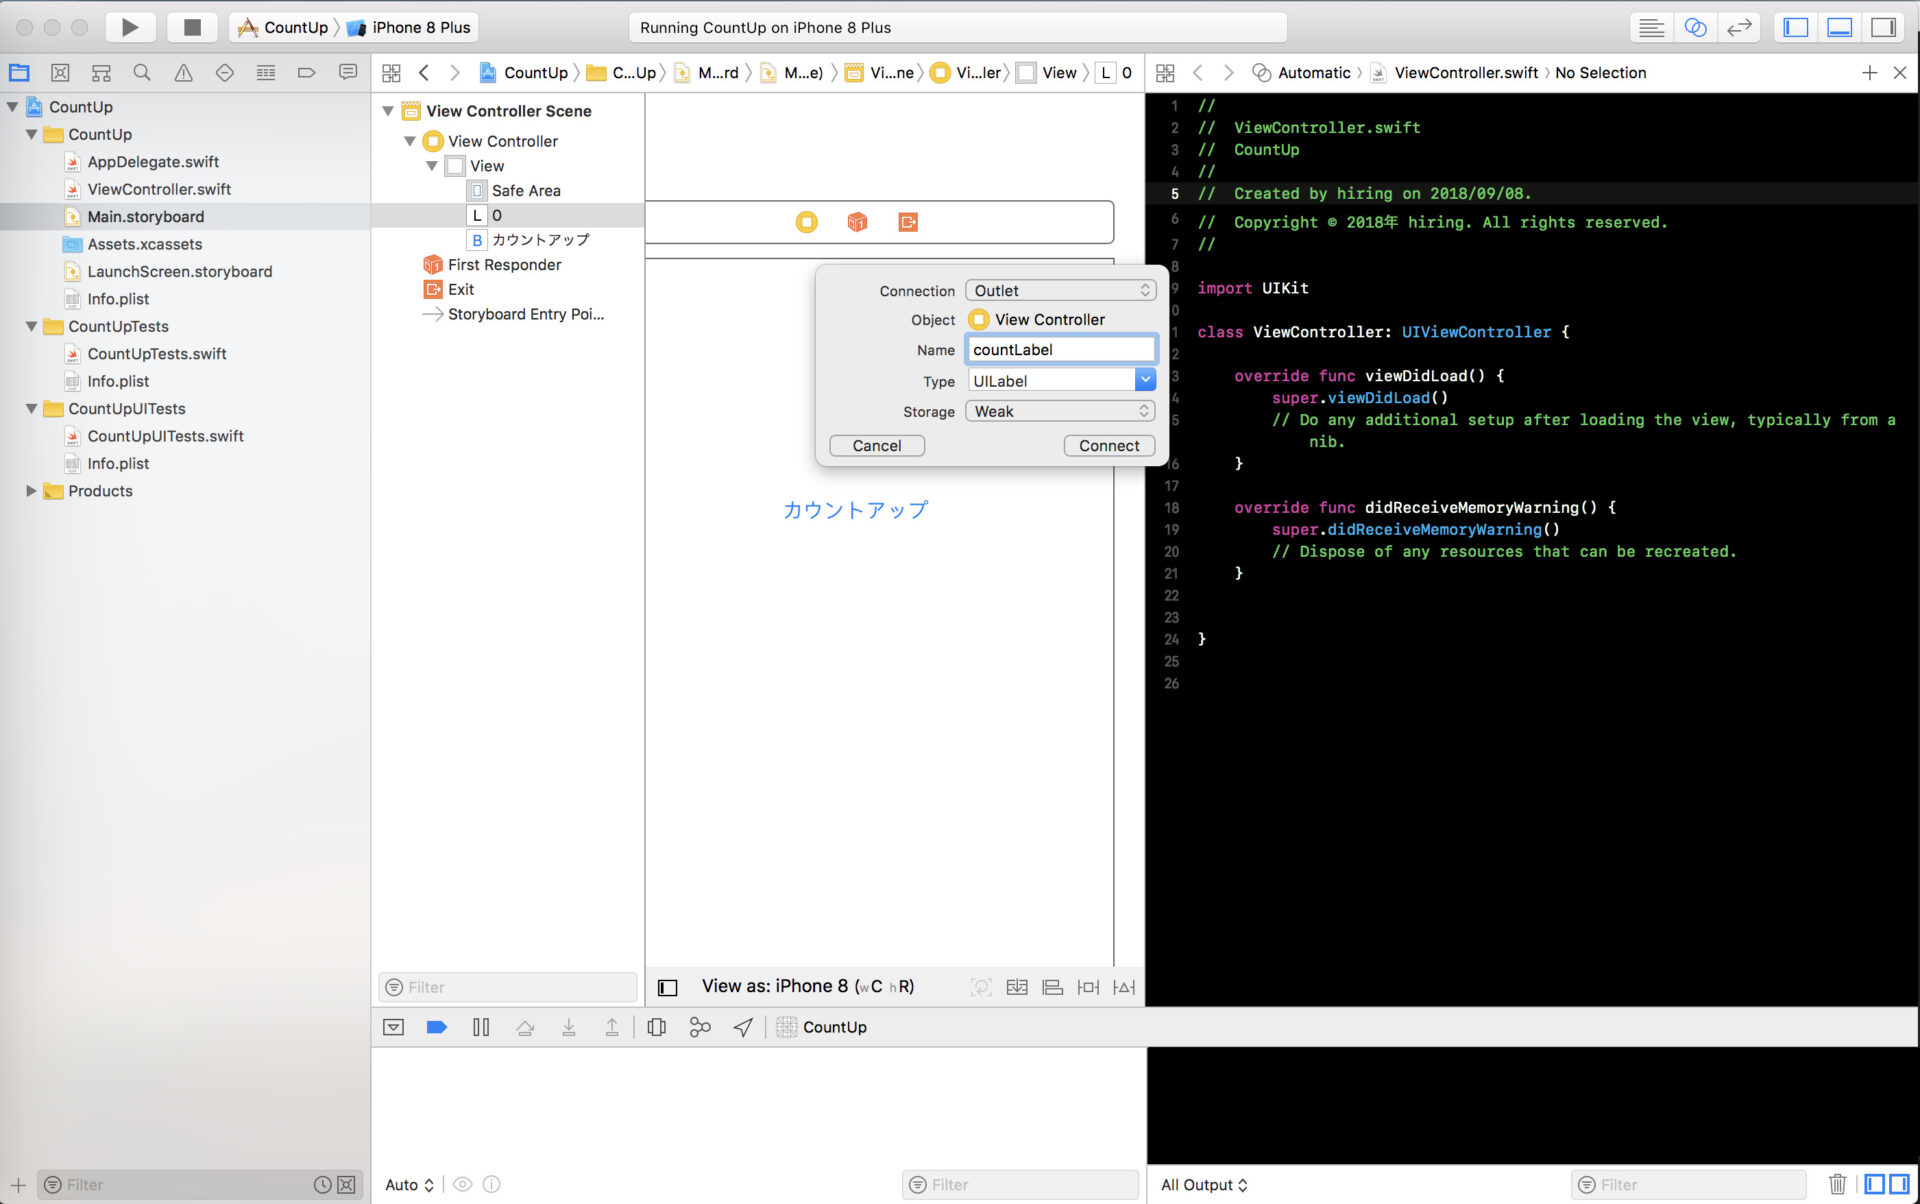Open the Debug navigator
Viewport: 1920px width, 1204px height.
(x=265, y=72)
